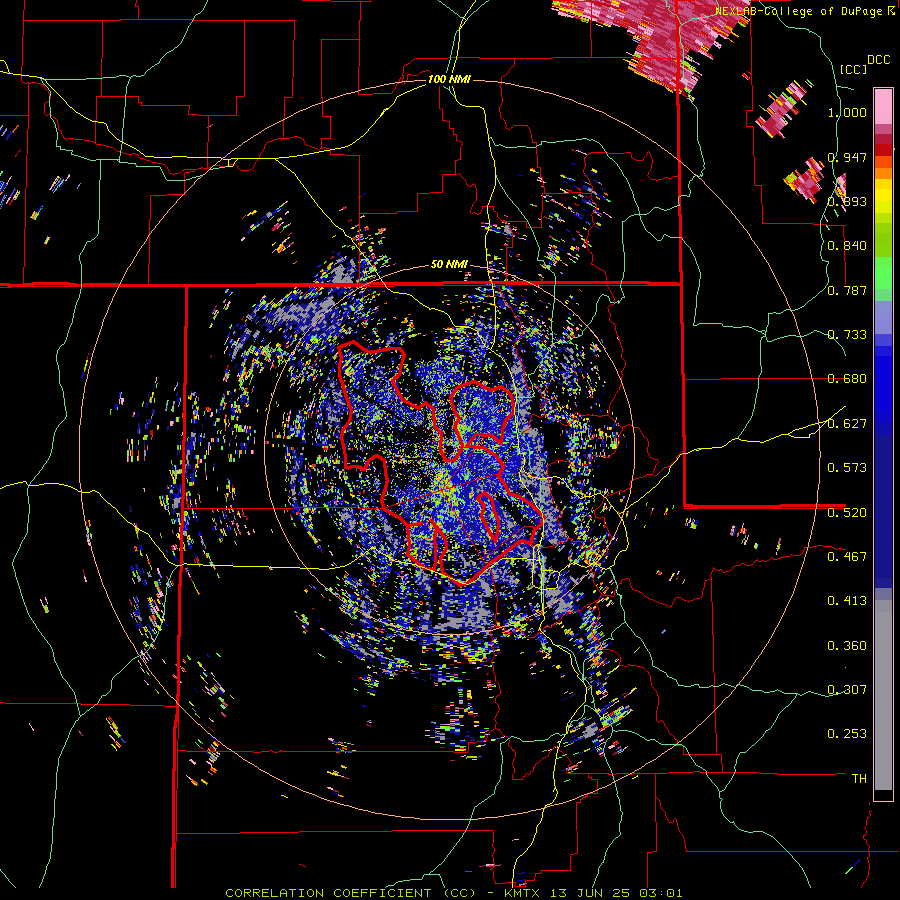Click the 50 NMI range ring label

(449, 264)
